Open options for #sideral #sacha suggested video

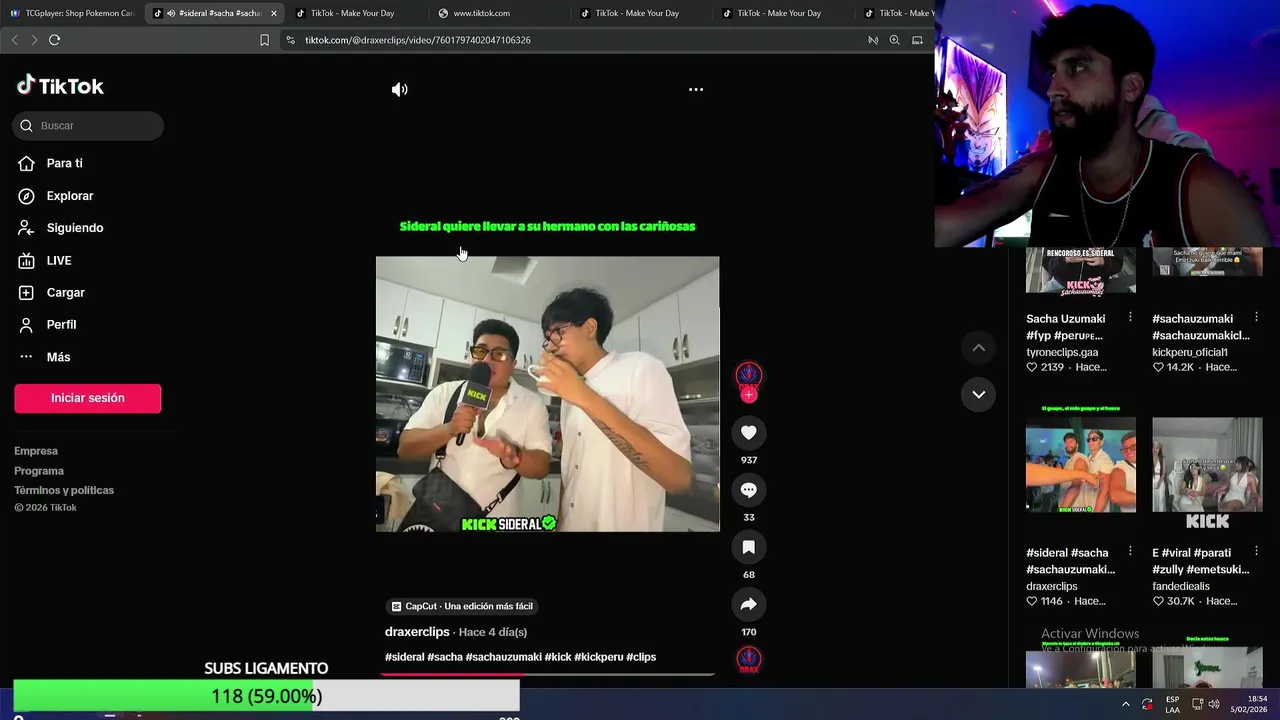point(1130,551)
